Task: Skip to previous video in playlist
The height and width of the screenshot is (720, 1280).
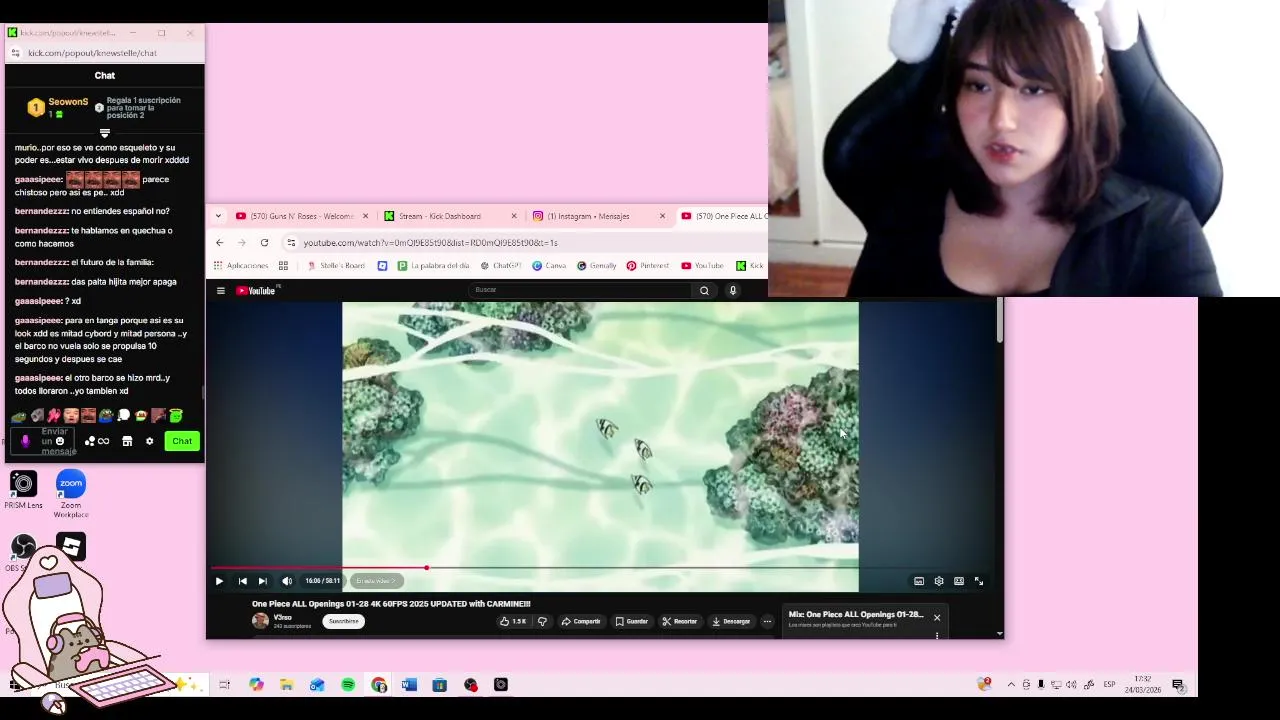Action: 242,581
